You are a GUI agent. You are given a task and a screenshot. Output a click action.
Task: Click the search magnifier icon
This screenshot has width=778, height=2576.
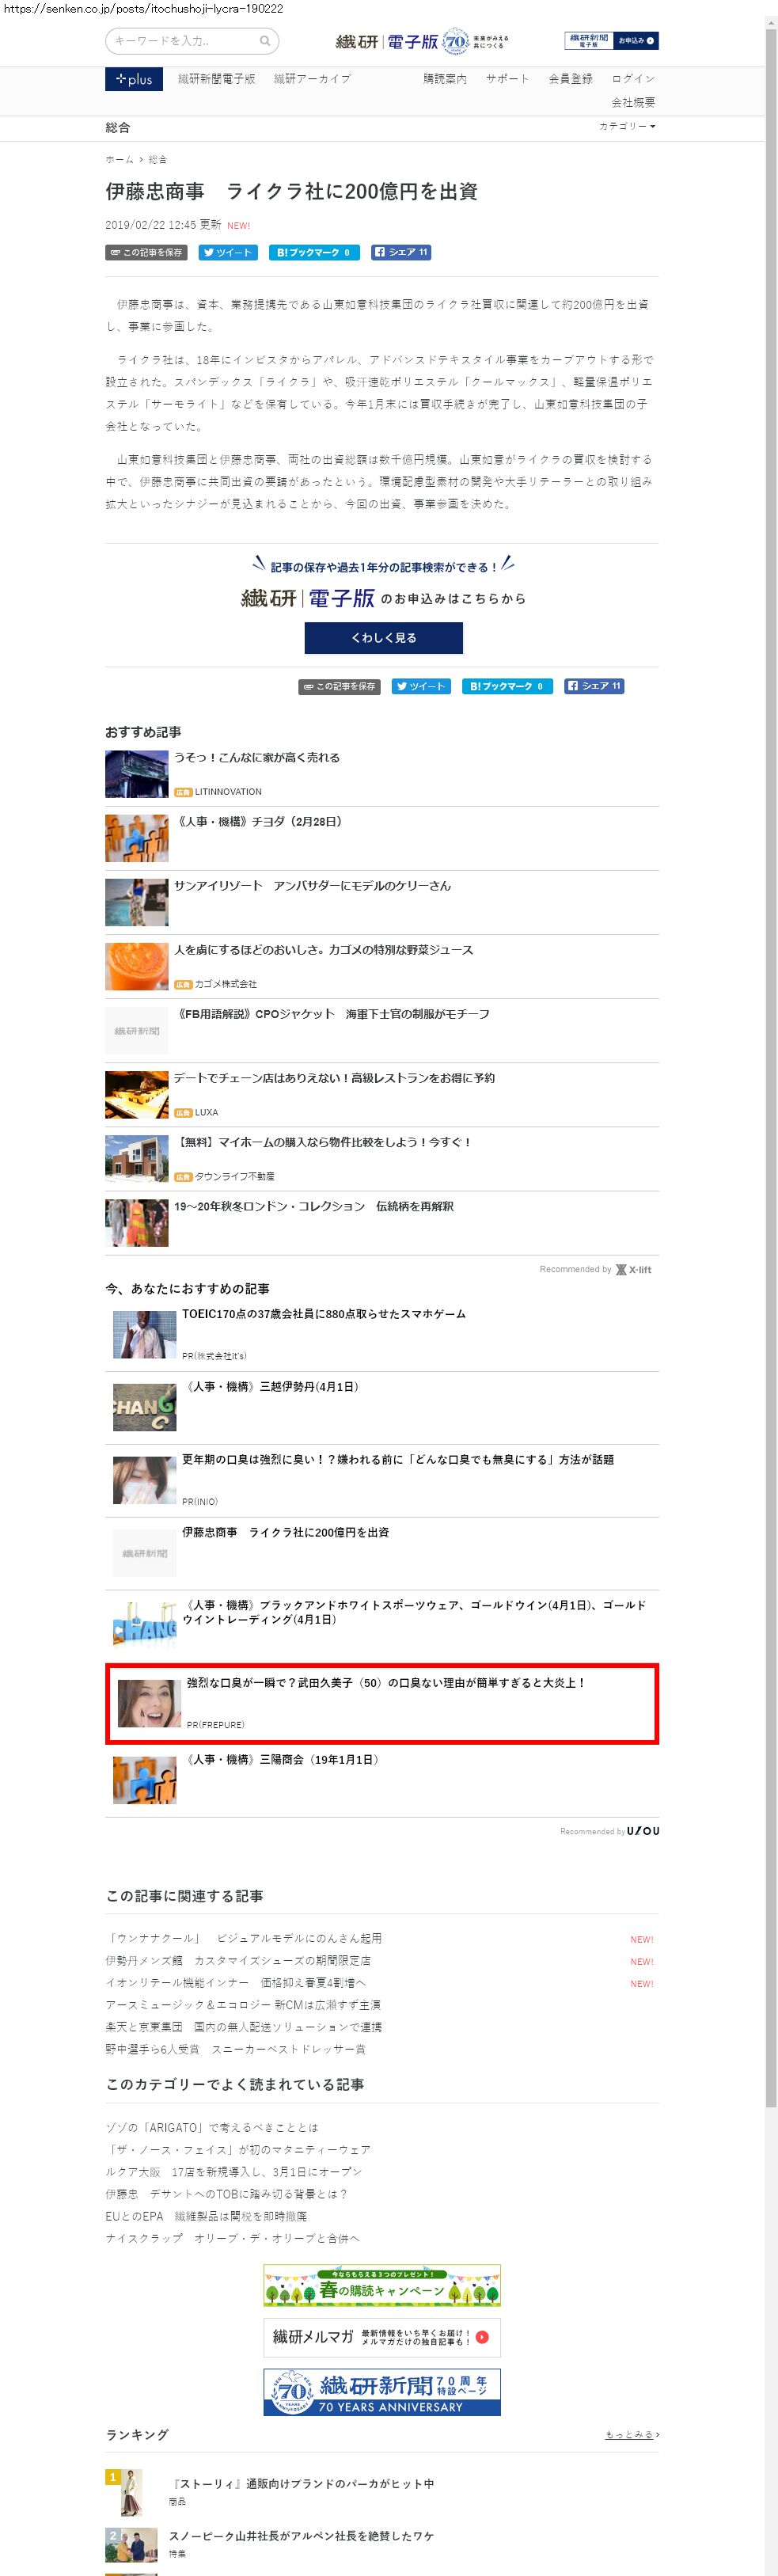click(265, 41)
